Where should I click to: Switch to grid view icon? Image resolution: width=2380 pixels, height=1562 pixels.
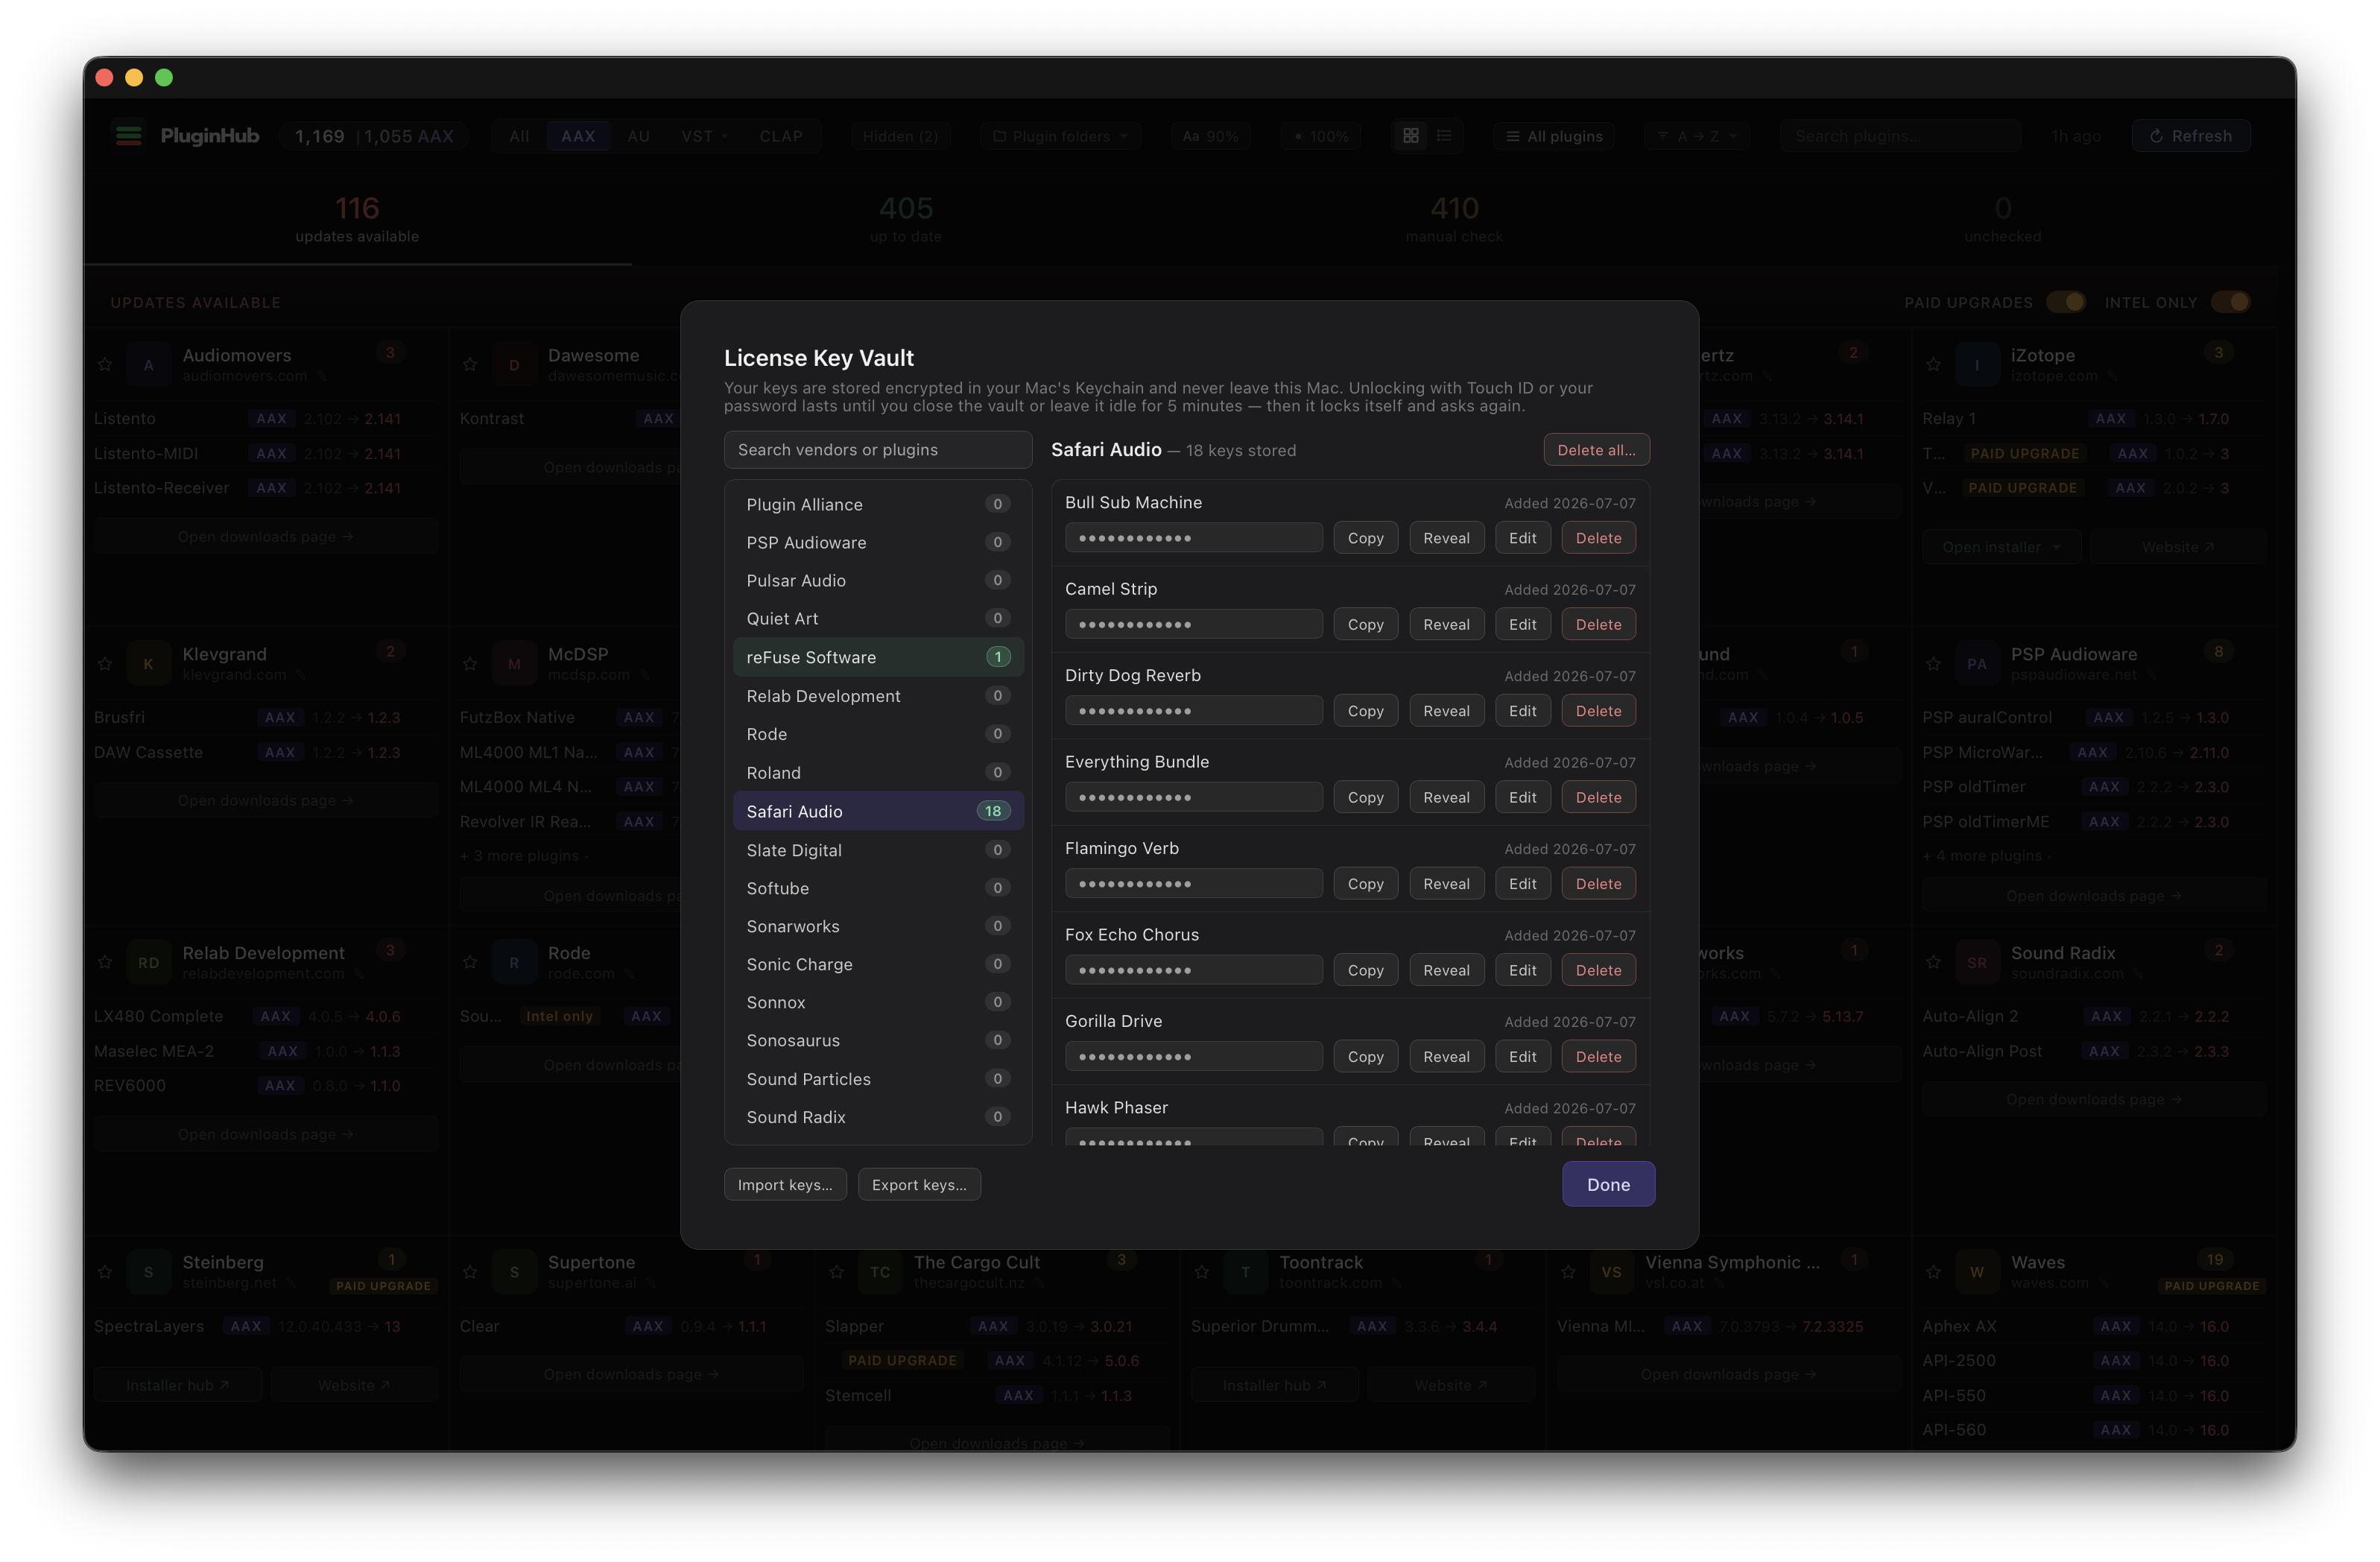[1411, 136]
